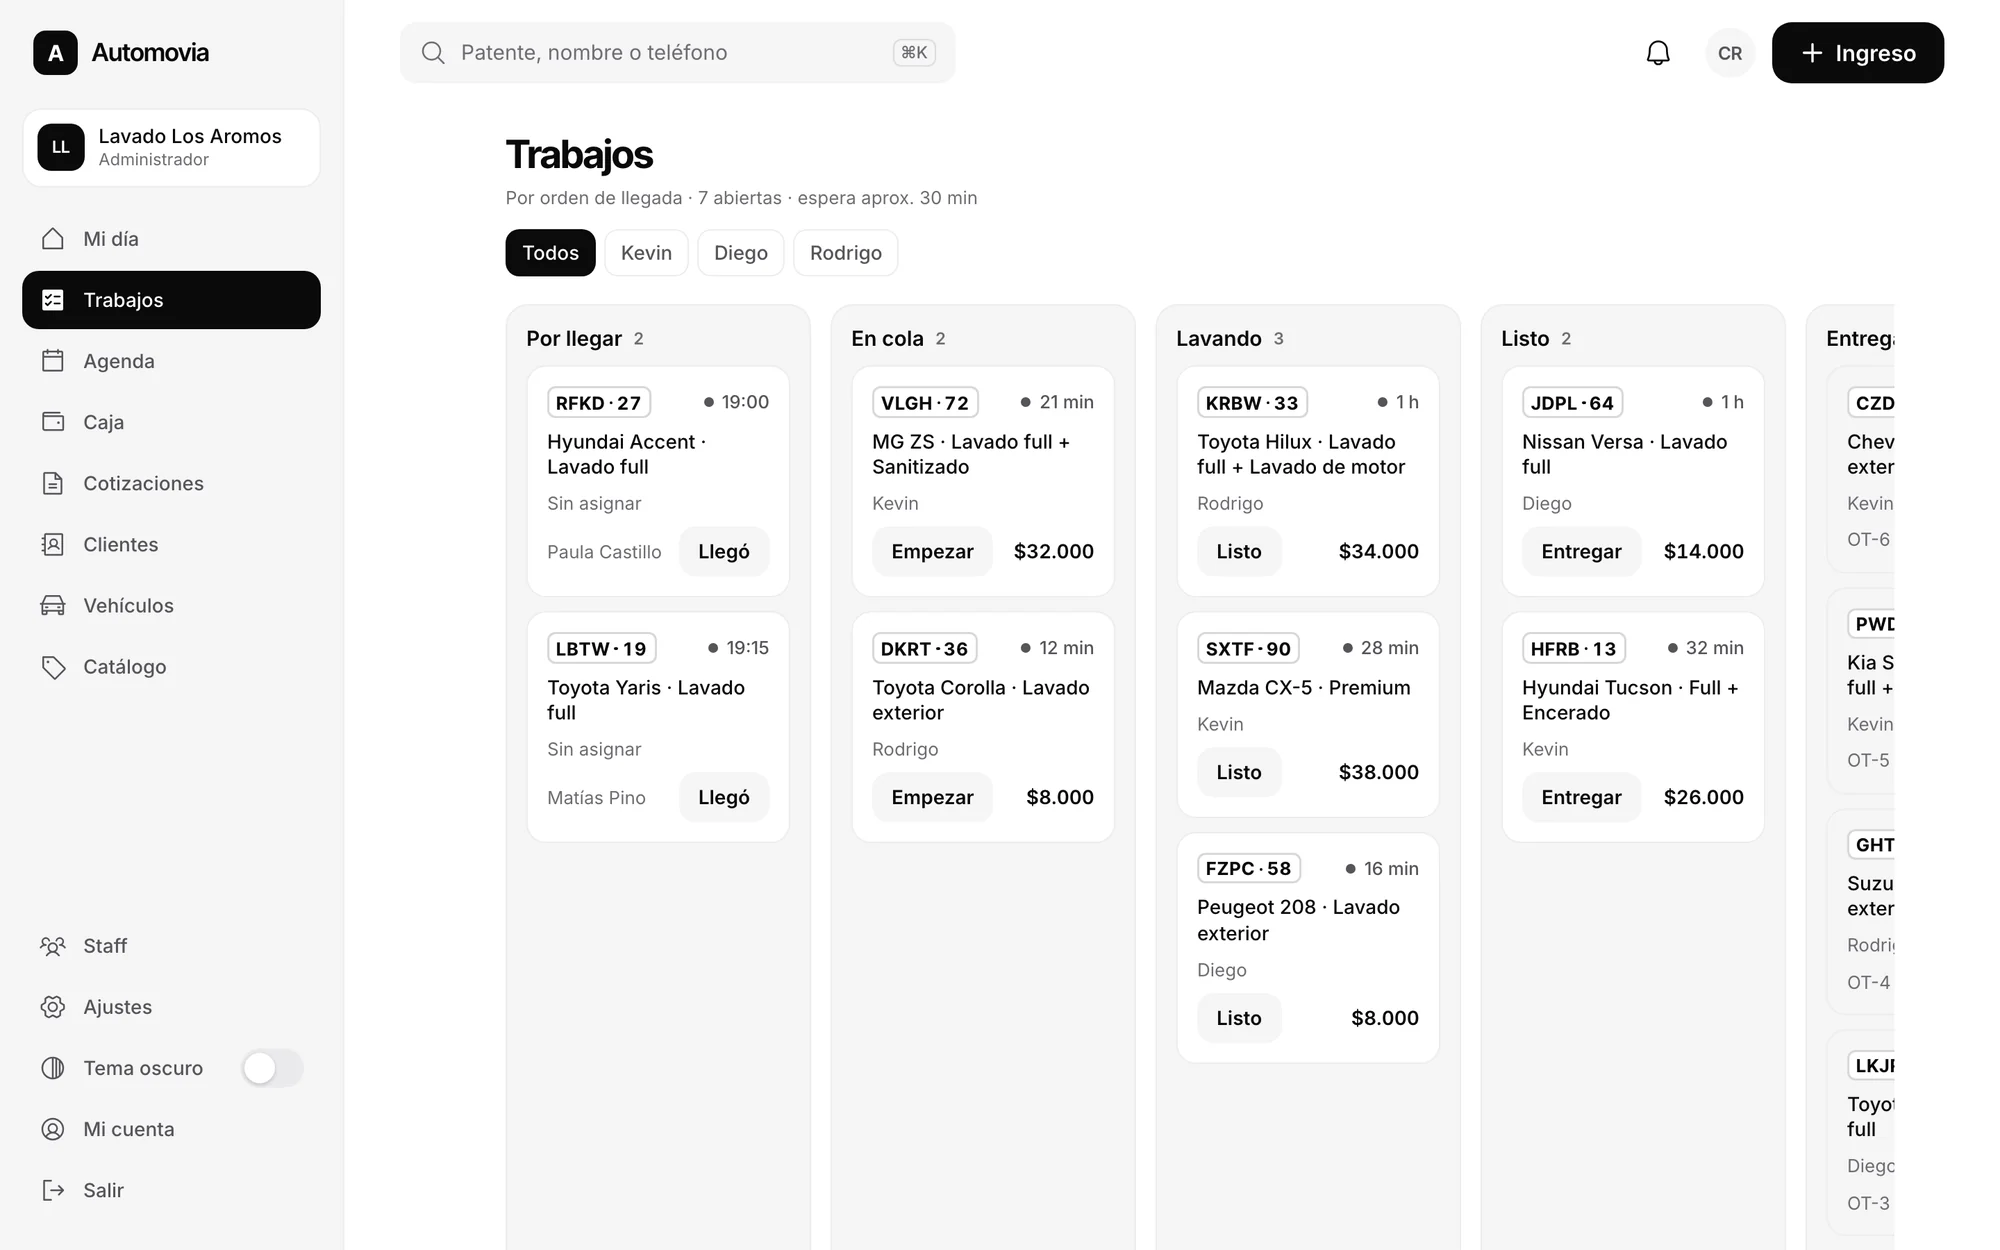Click Paula Castillo customer name
2000x1250 pixels.
click(x=604, y=552)
